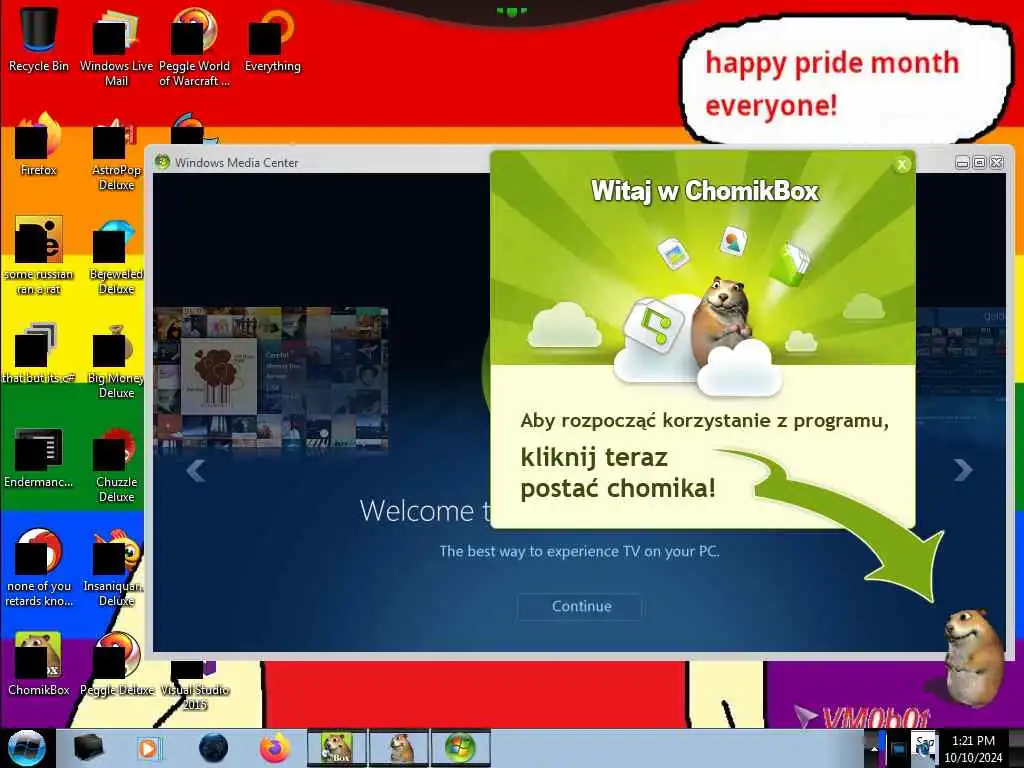Click the hamster taskbar button
The image size is (1024, 768).
pos(399,748)
